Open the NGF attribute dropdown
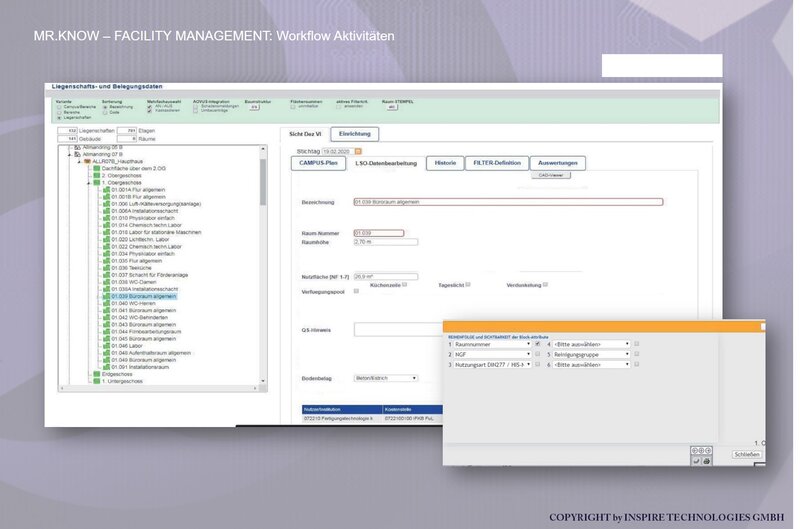Image resolution: width=800 pixels, height=529 pixels. [x=493, y=355]
